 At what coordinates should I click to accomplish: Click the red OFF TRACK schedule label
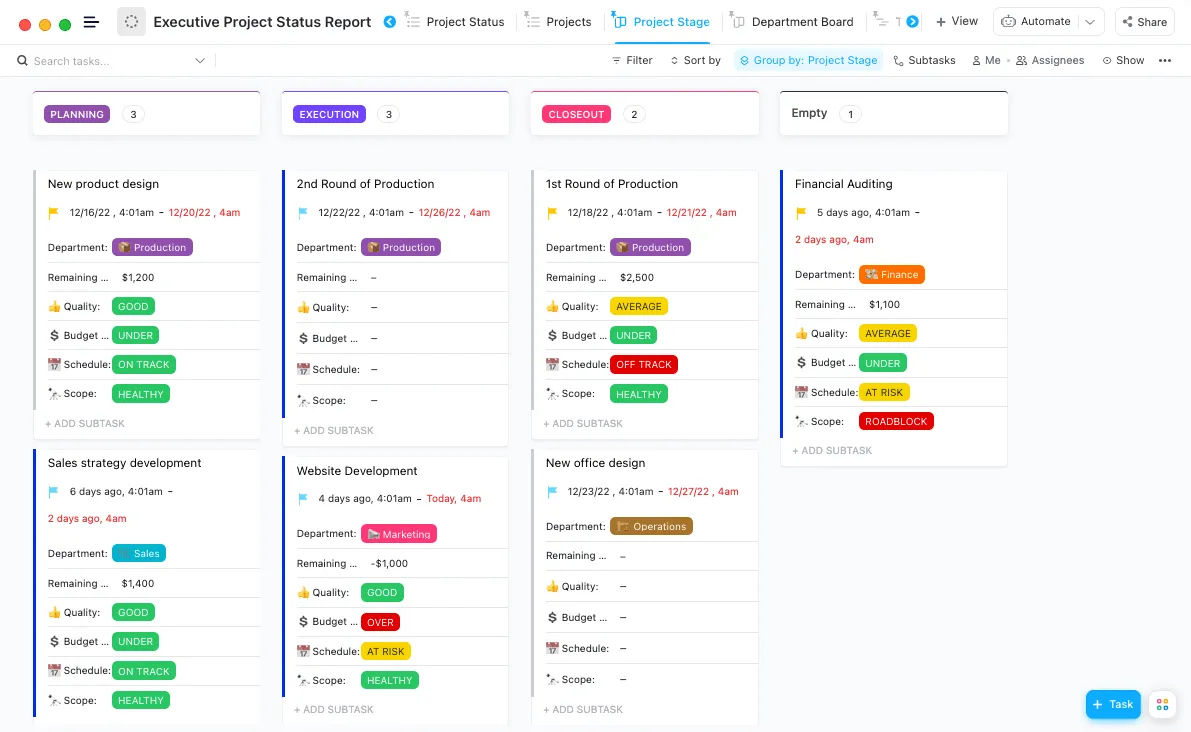click(643, 364)
